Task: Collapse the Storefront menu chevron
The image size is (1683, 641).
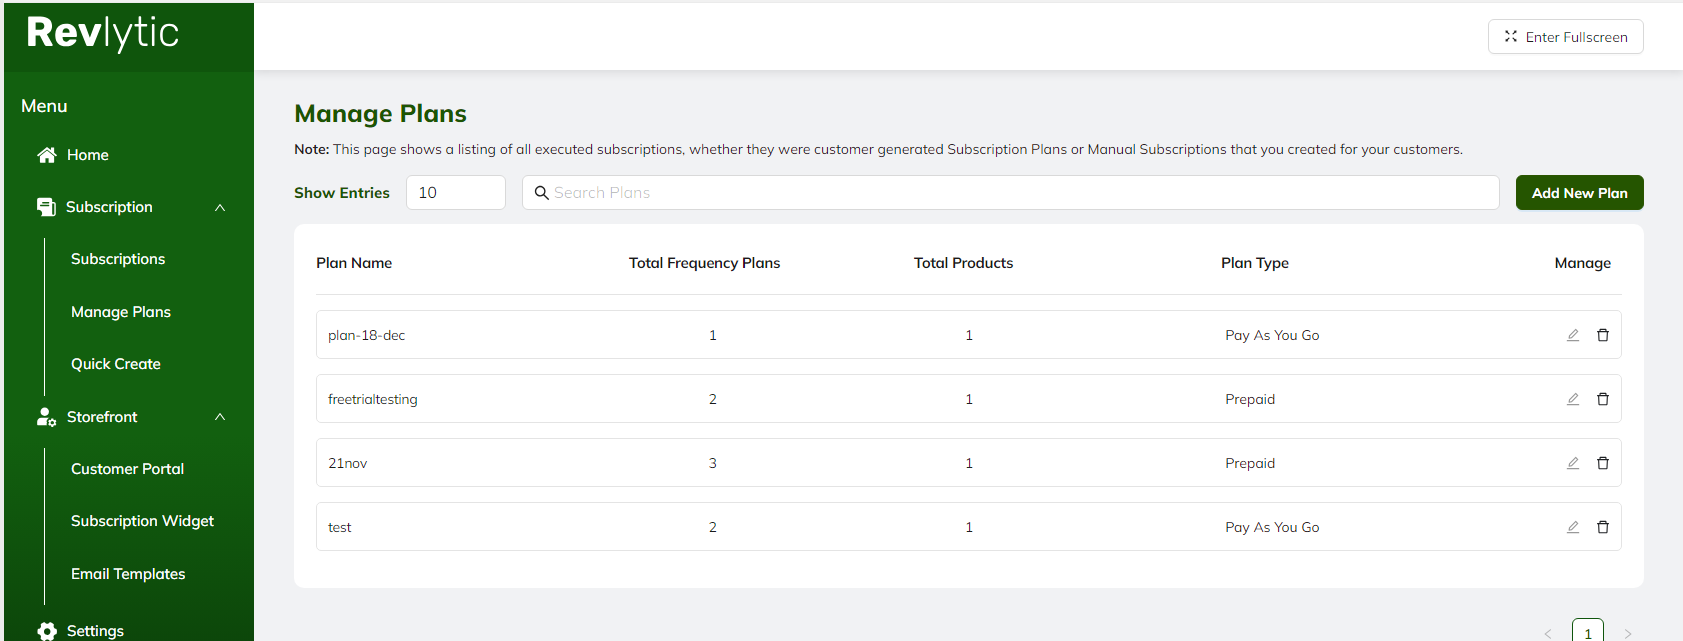Action: pos(220,417)
